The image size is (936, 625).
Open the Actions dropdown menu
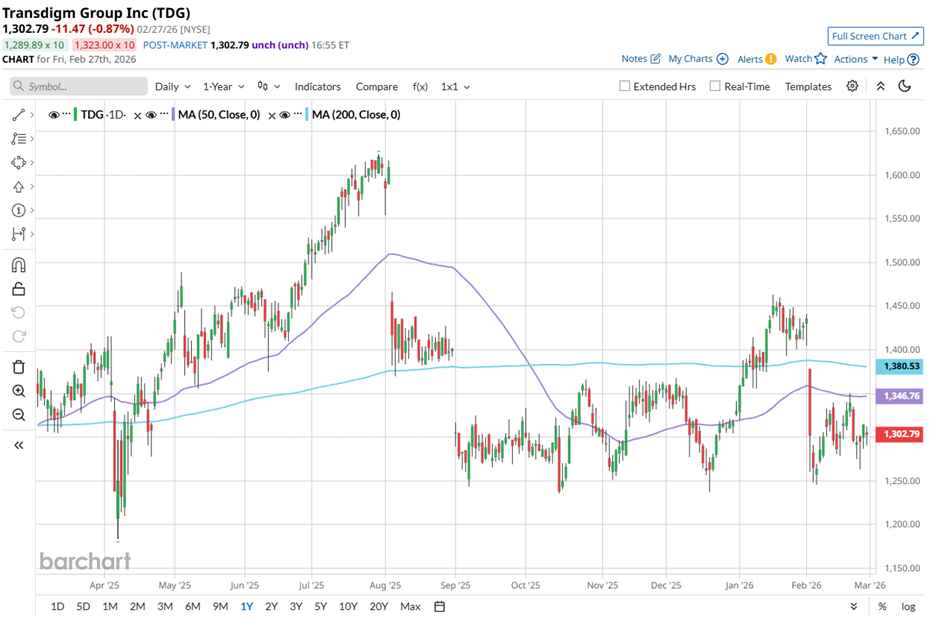coord(855,59)
